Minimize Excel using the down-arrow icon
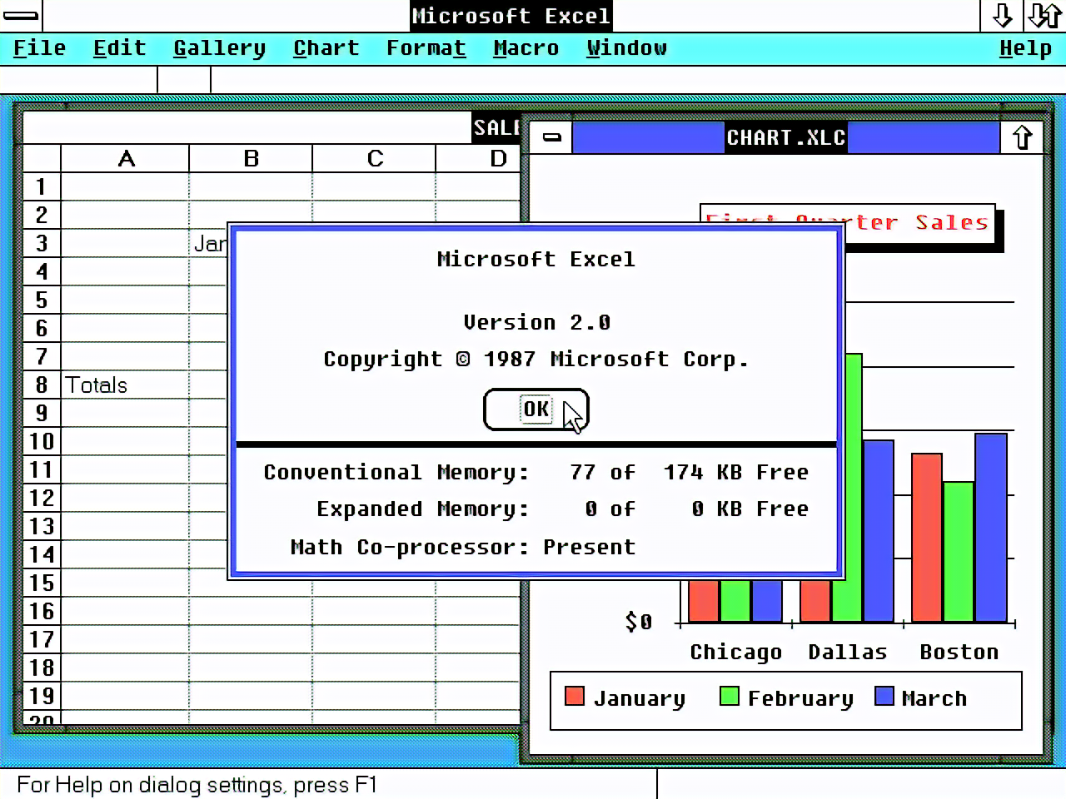 coord(1001,15)
